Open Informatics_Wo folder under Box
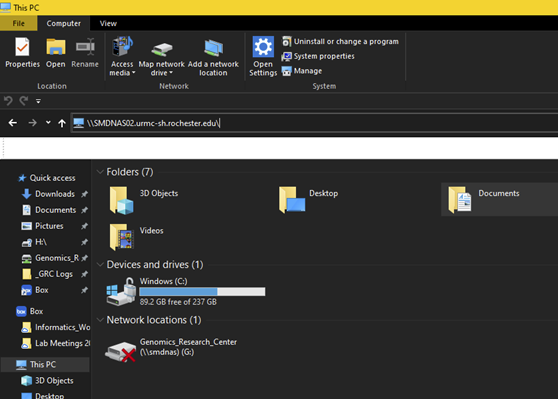Image resolution: width=558 pixels, height=399 pixels. click(x=56, y=327)
